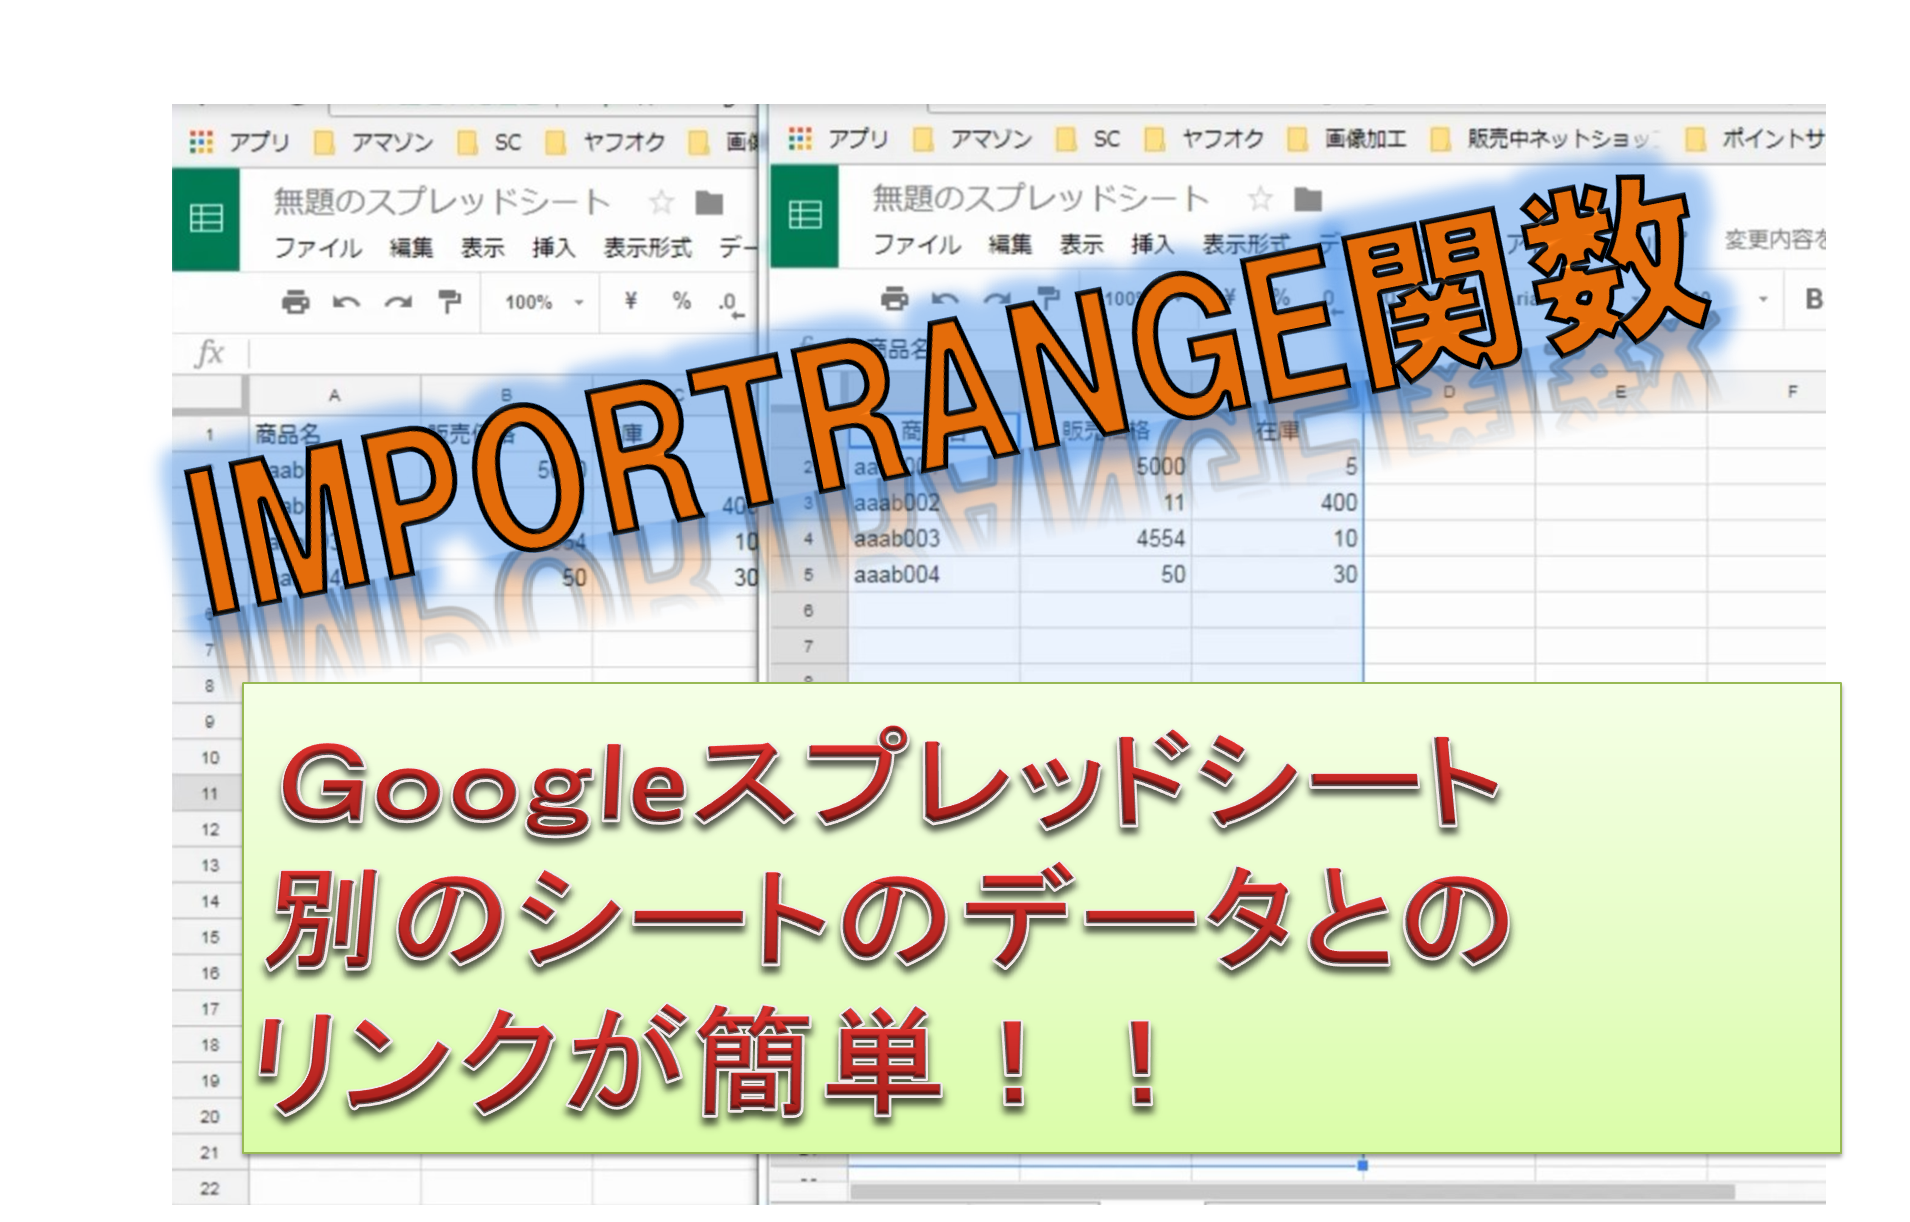Select cell aaab003 in right window

(x=933, y=539)
